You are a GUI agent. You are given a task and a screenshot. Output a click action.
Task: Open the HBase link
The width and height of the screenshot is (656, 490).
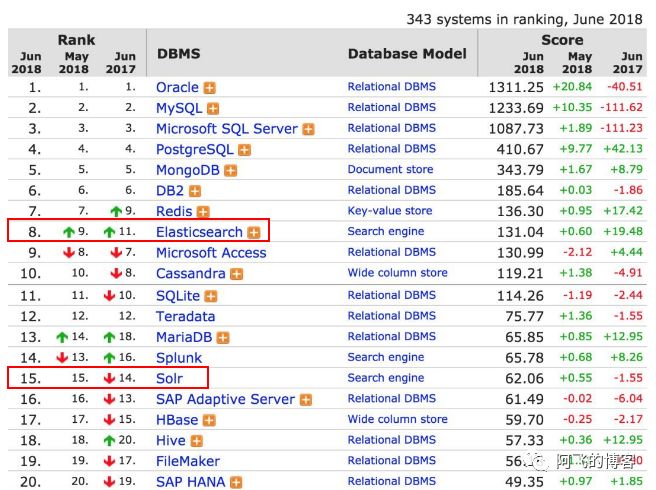(177, 420)
